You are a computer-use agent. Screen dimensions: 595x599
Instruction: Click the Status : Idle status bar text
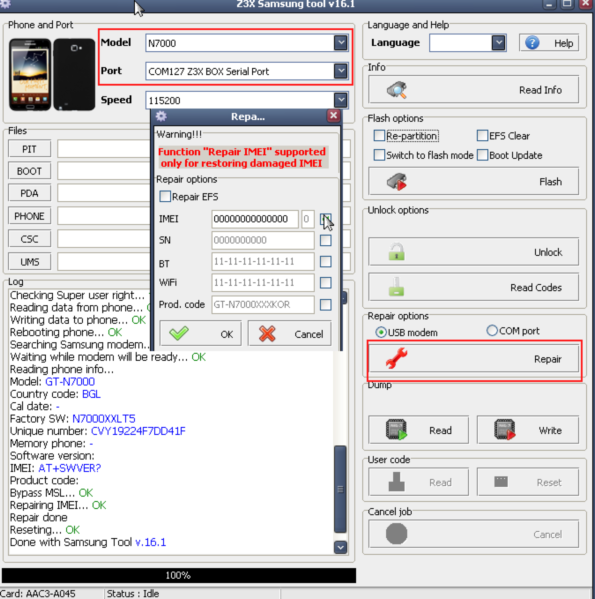pos(133,593)
